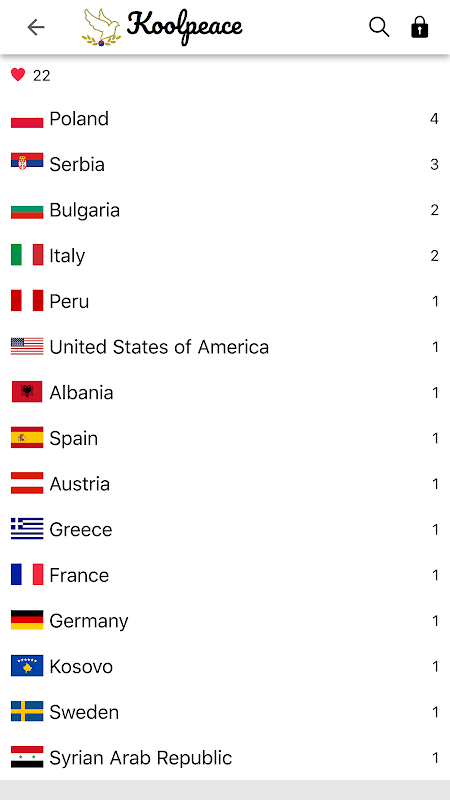The image size is (450, 800).
Task: Click the Koolpeace title text
Action: point(184,27)
